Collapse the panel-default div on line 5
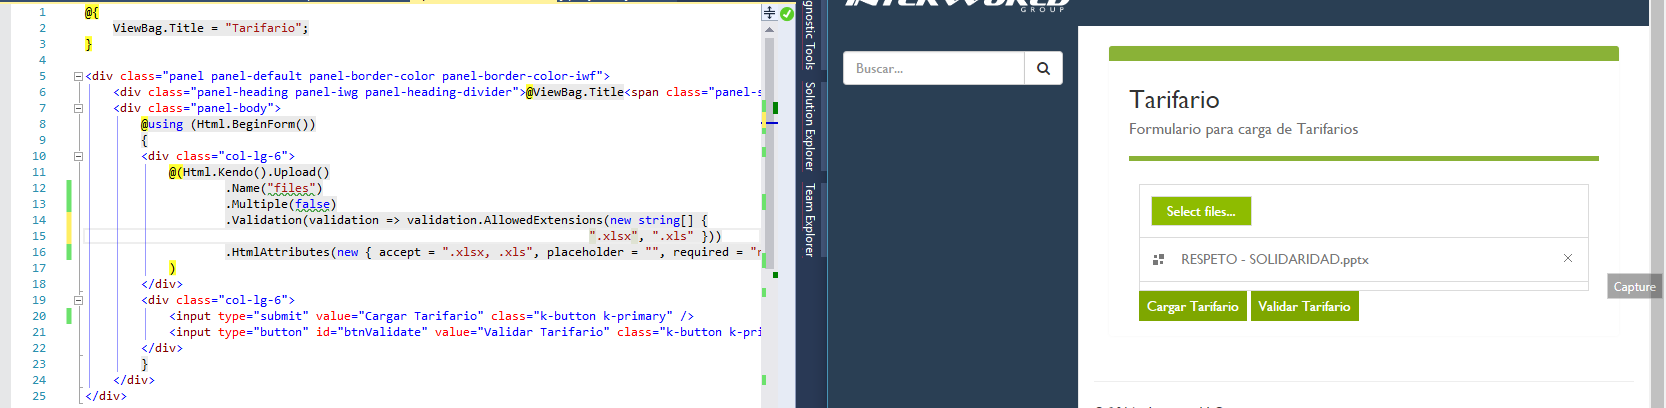Viewport: 1666px width, 408px height. pyautogui.click(x=78, y=76)
